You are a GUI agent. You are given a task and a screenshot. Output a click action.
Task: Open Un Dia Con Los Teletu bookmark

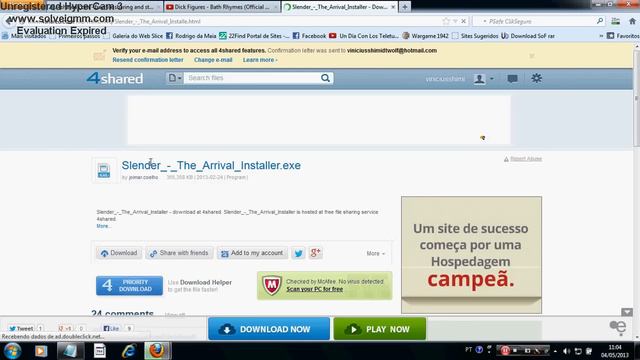point(364,36)
